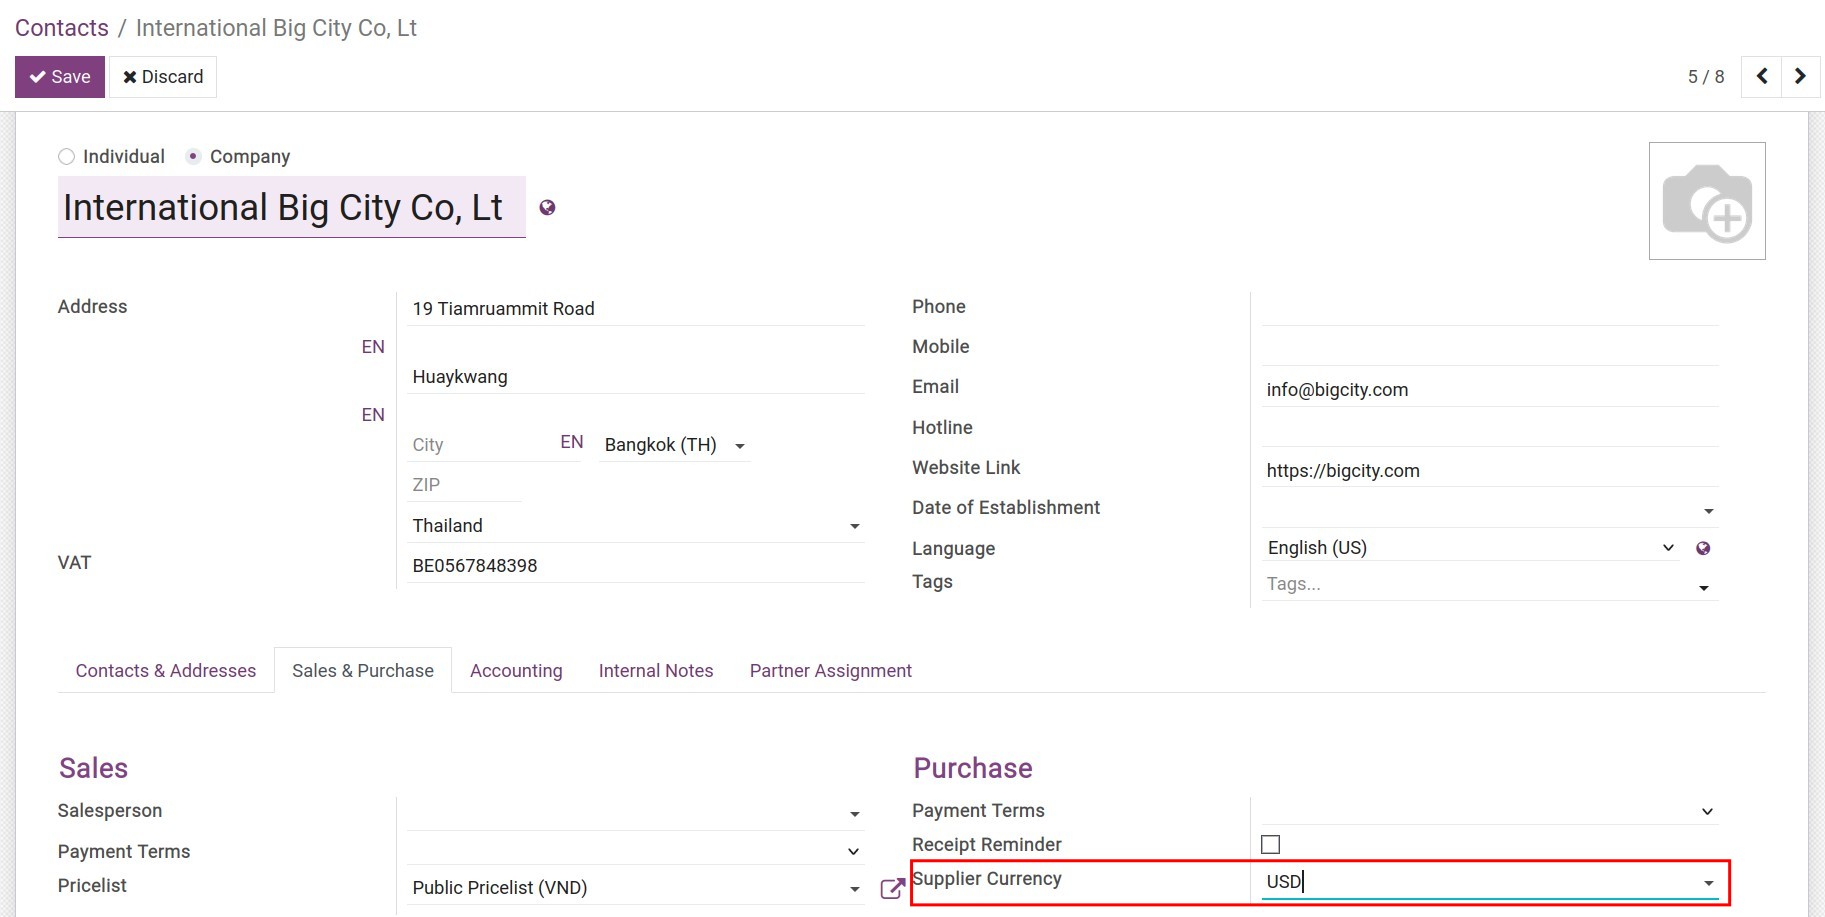Open the Pricelist external link icon
1825x917 pixels.
pyautogui.click(x=891, y=888)
